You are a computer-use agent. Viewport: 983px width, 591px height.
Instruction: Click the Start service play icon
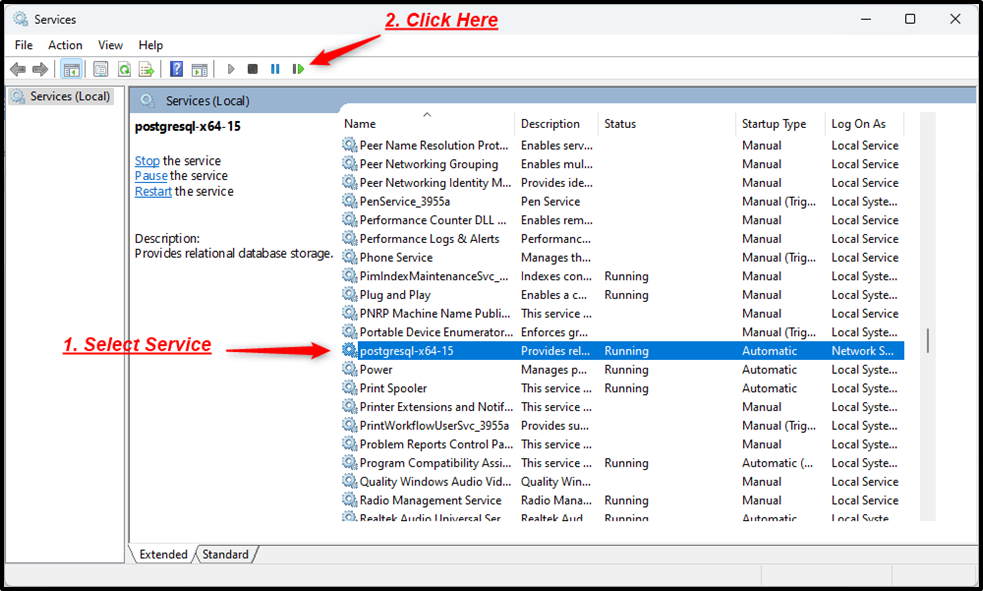232,68
